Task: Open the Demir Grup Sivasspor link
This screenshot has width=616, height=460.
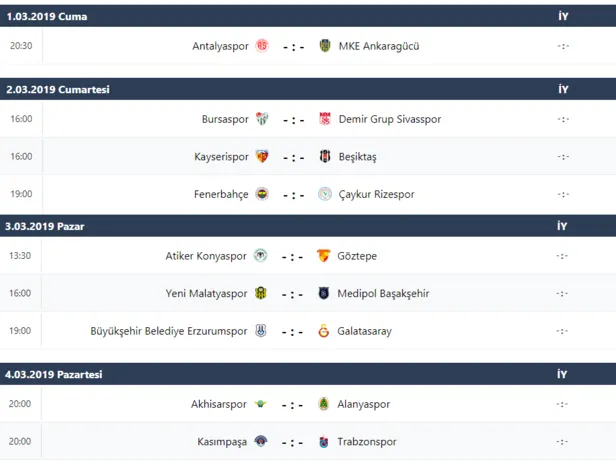Action: click(x=390, y=119)
